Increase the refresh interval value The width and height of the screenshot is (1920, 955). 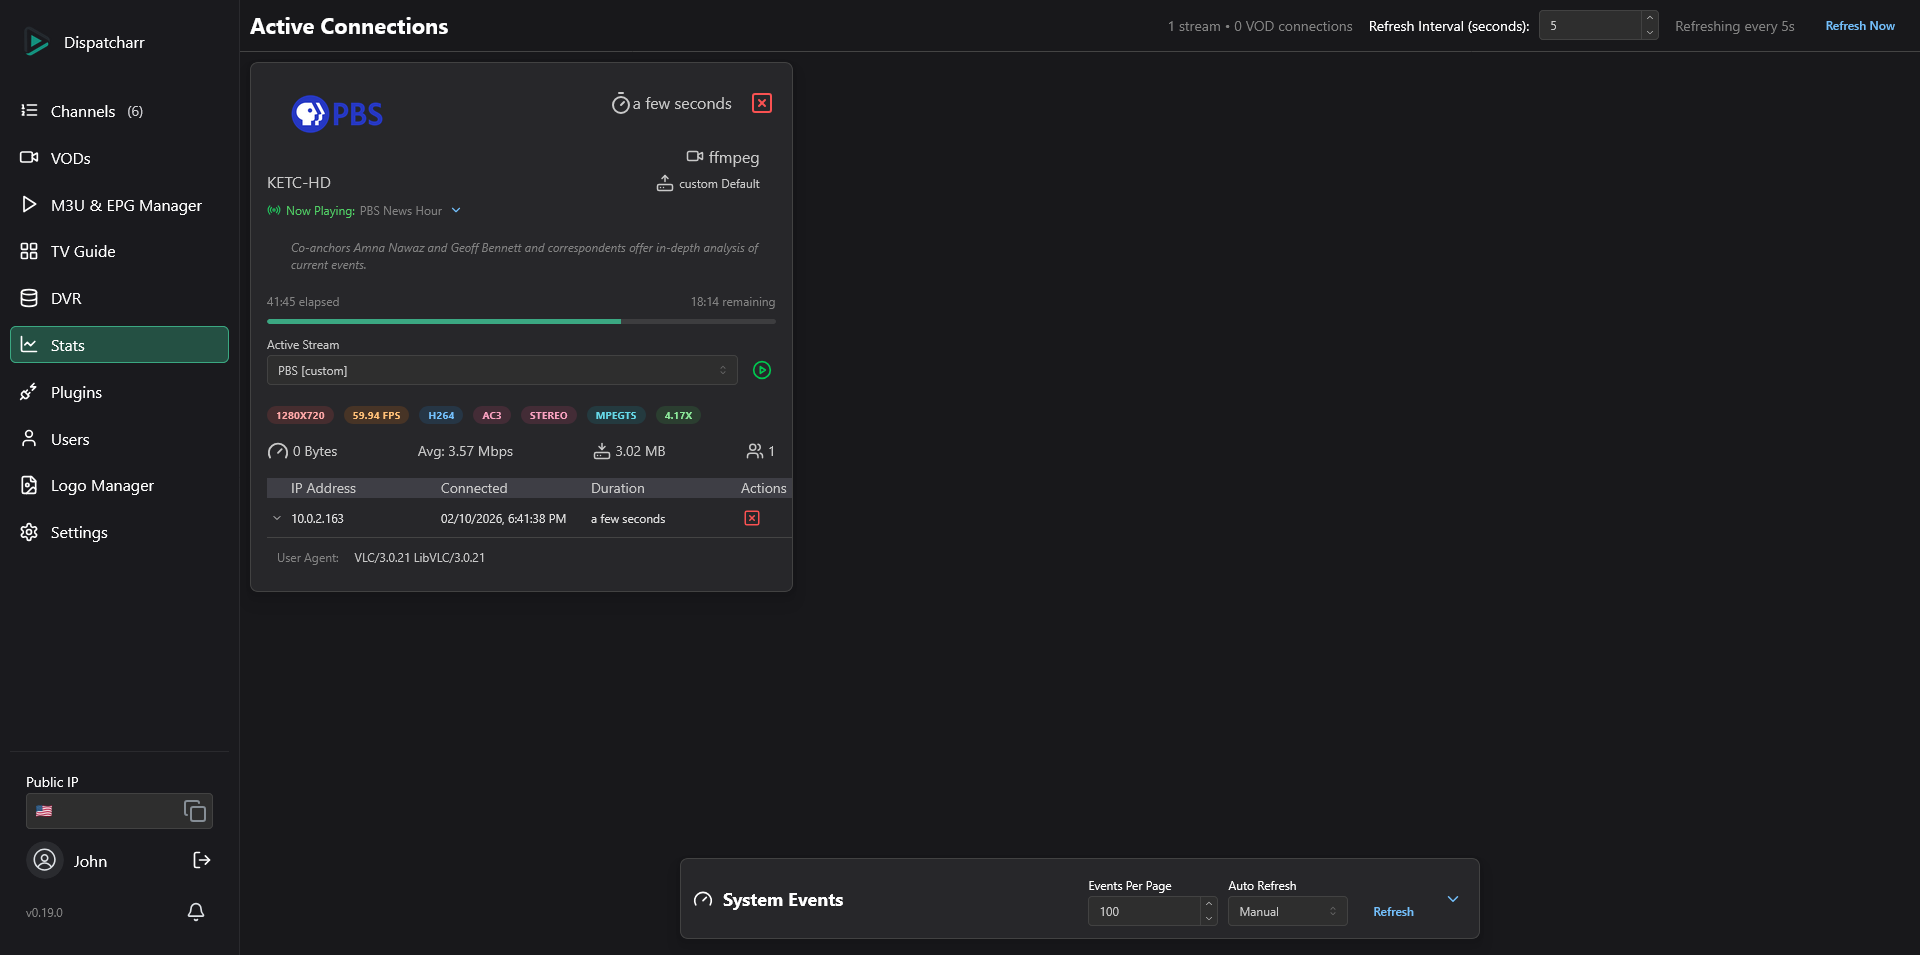point(1650,18)
